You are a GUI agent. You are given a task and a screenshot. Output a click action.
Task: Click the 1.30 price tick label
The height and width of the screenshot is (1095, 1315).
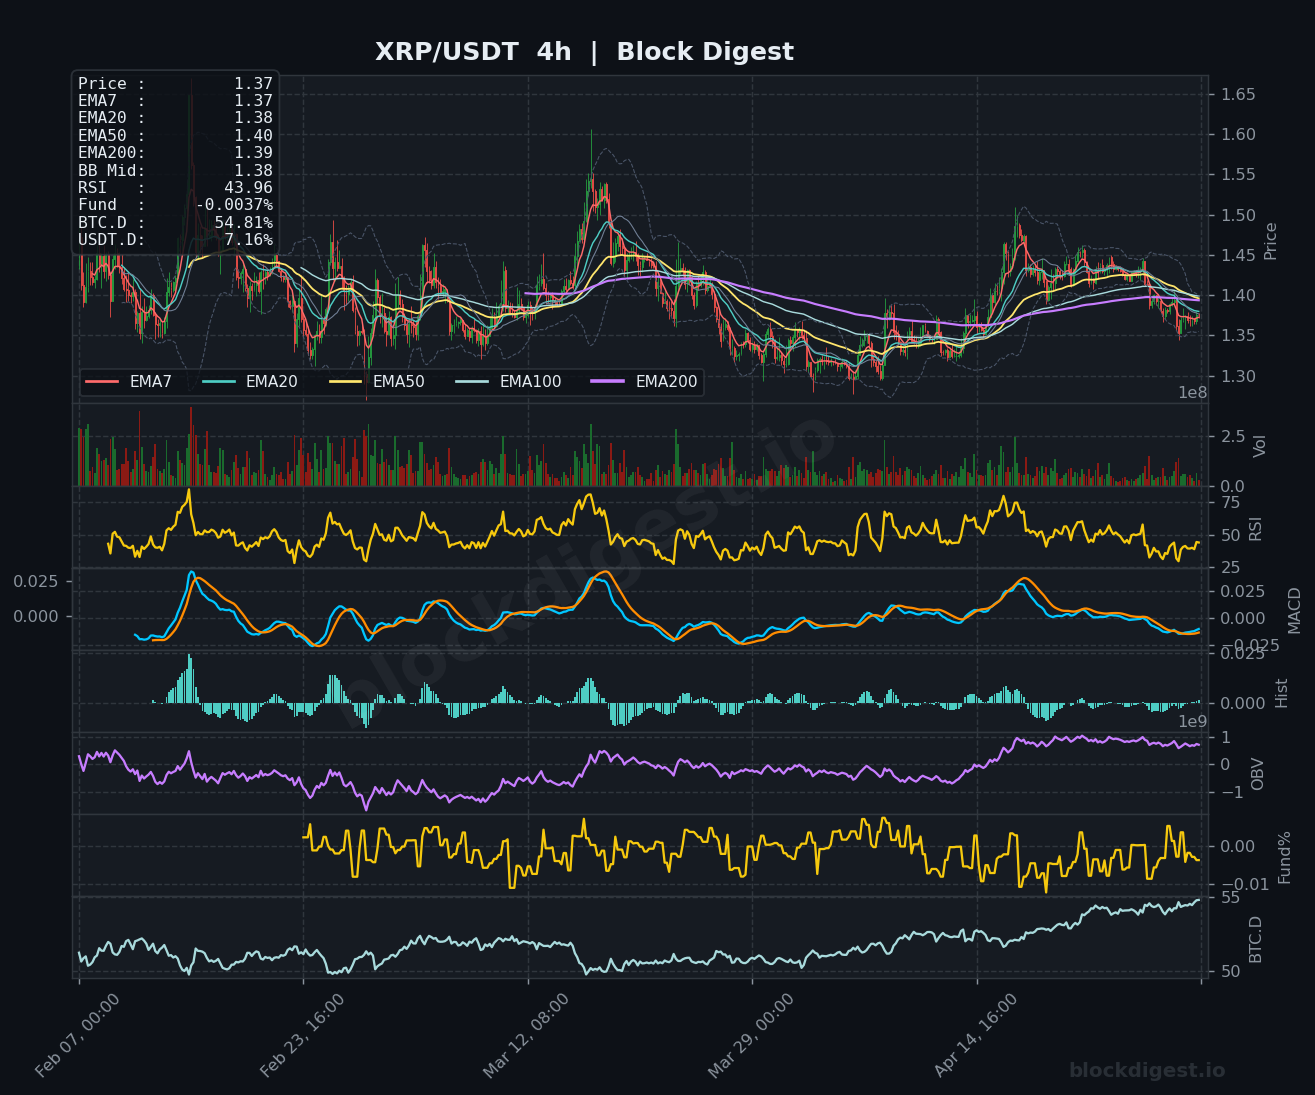(x=1238, y=376)
